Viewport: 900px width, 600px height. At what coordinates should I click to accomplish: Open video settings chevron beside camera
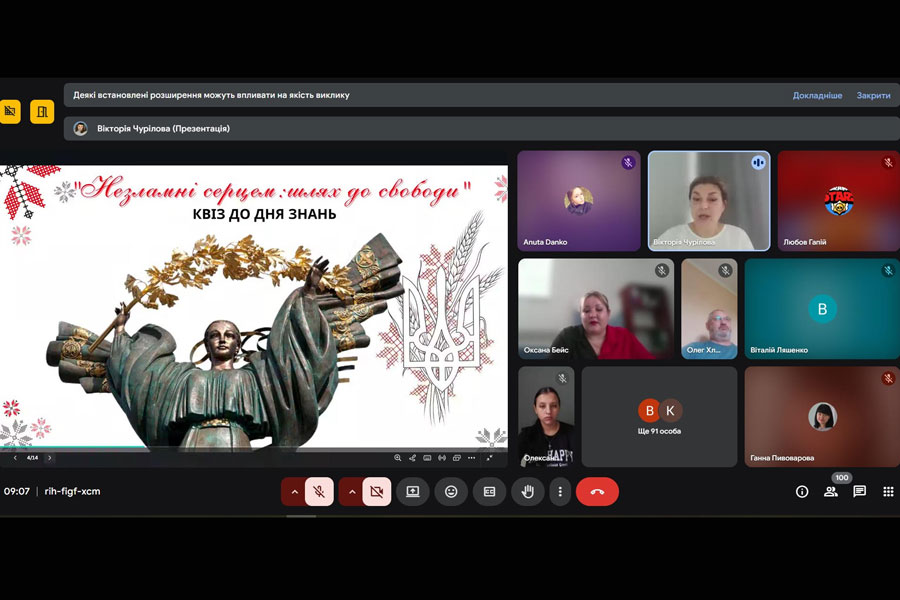(351, 491)
